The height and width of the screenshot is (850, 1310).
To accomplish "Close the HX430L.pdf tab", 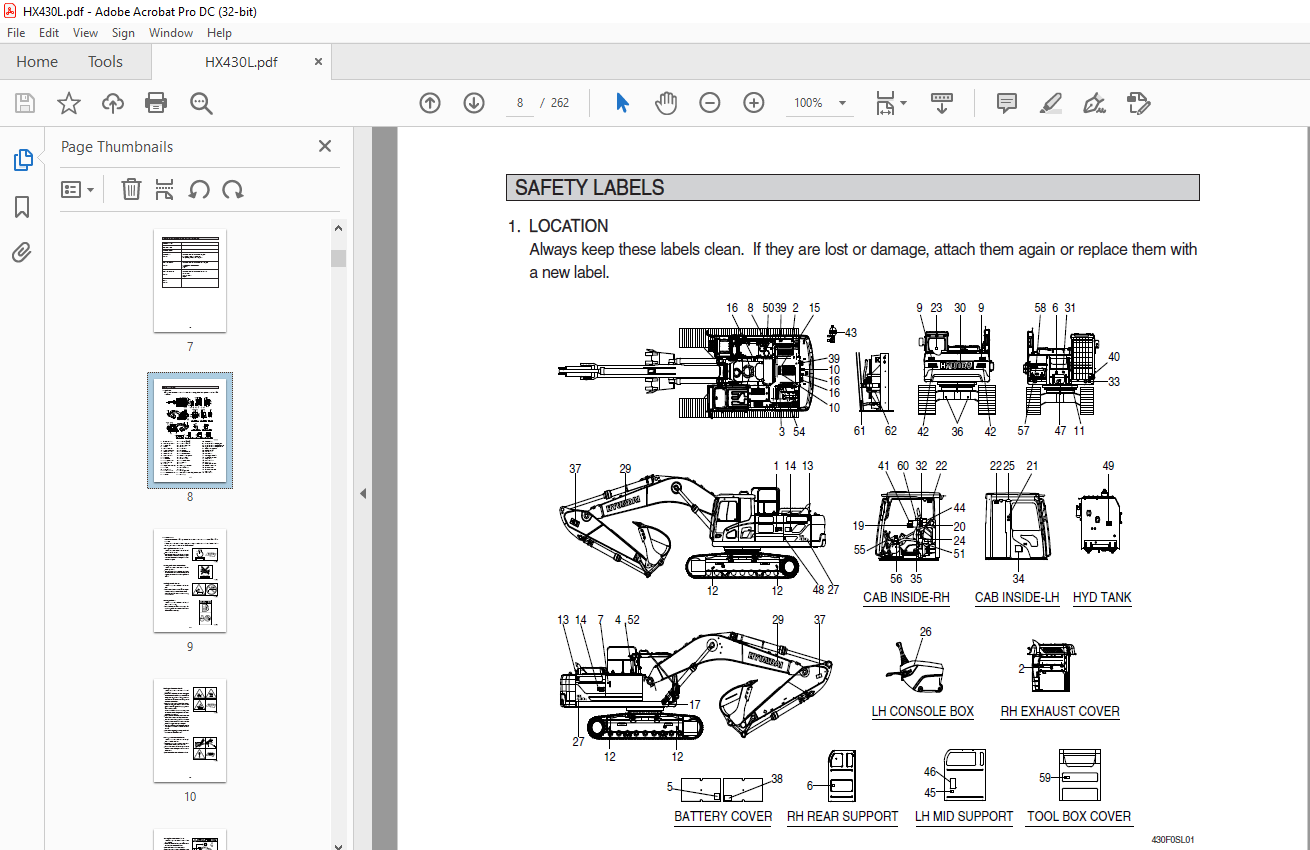I will coord(318,61).
